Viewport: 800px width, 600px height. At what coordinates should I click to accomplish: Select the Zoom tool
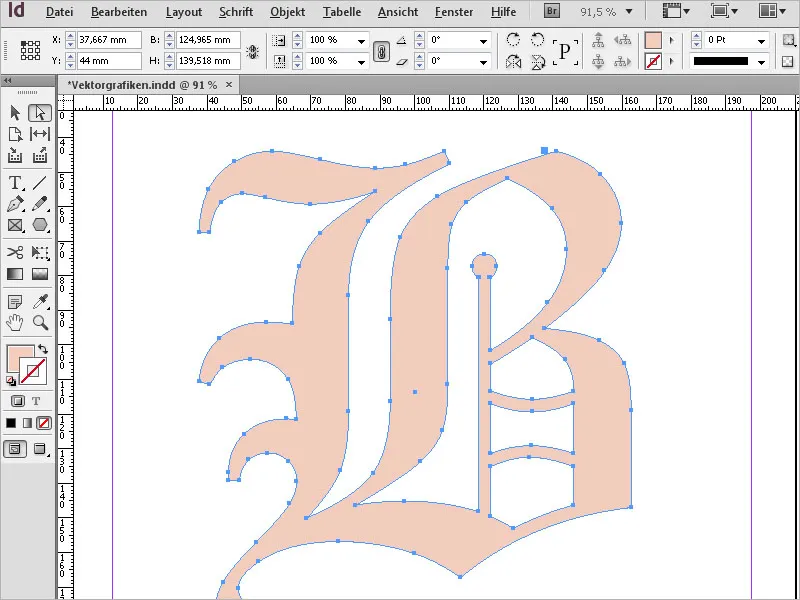[x=40, y=322]
